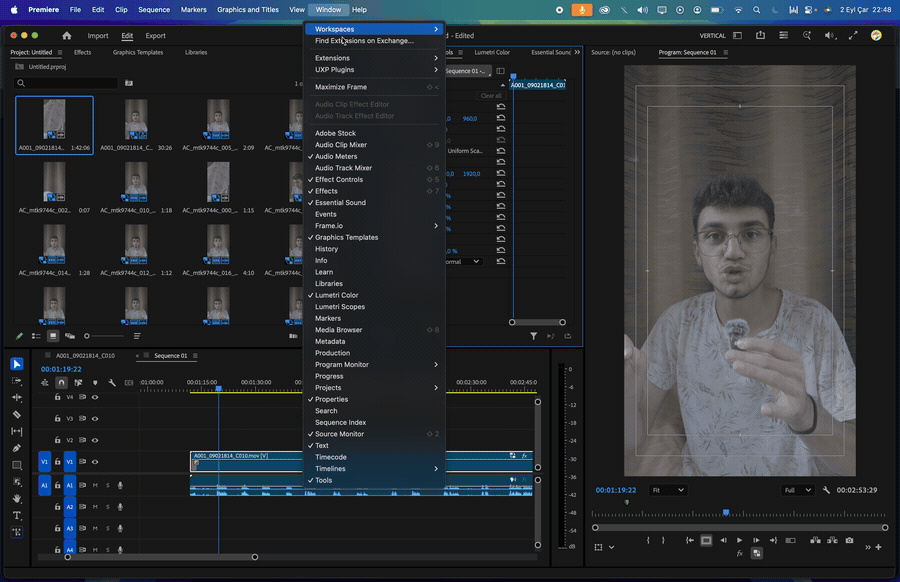
Task: Expand UXP Plugins submenu
Action: tap(374, 69)
